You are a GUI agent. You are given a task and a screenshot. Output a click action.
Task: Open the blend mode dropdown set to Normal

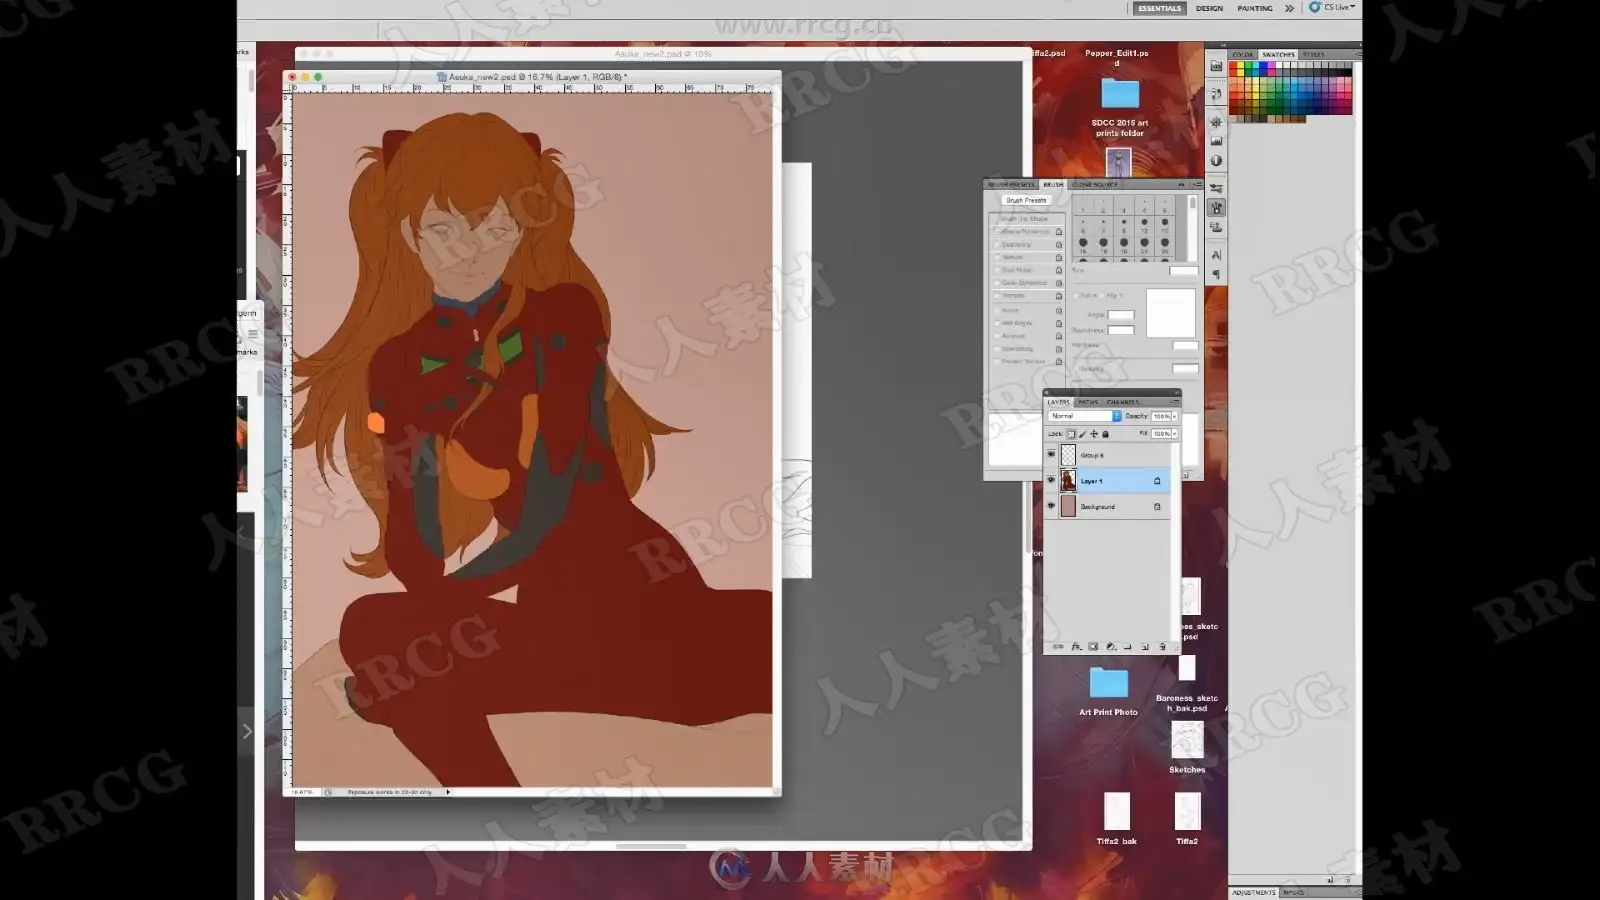tap(1085, 416)
